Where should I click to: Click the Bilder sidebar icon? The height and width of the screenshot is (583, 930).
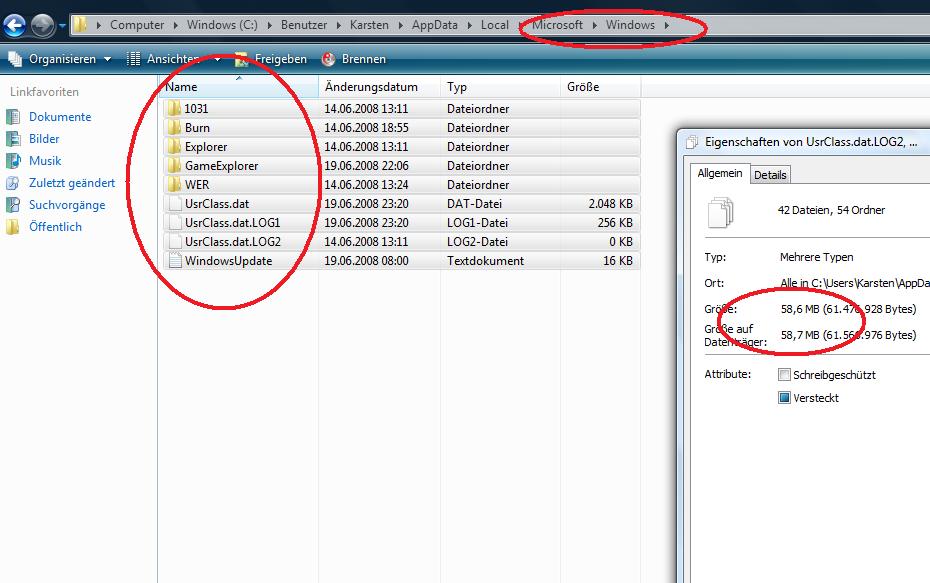pos(13,139)
